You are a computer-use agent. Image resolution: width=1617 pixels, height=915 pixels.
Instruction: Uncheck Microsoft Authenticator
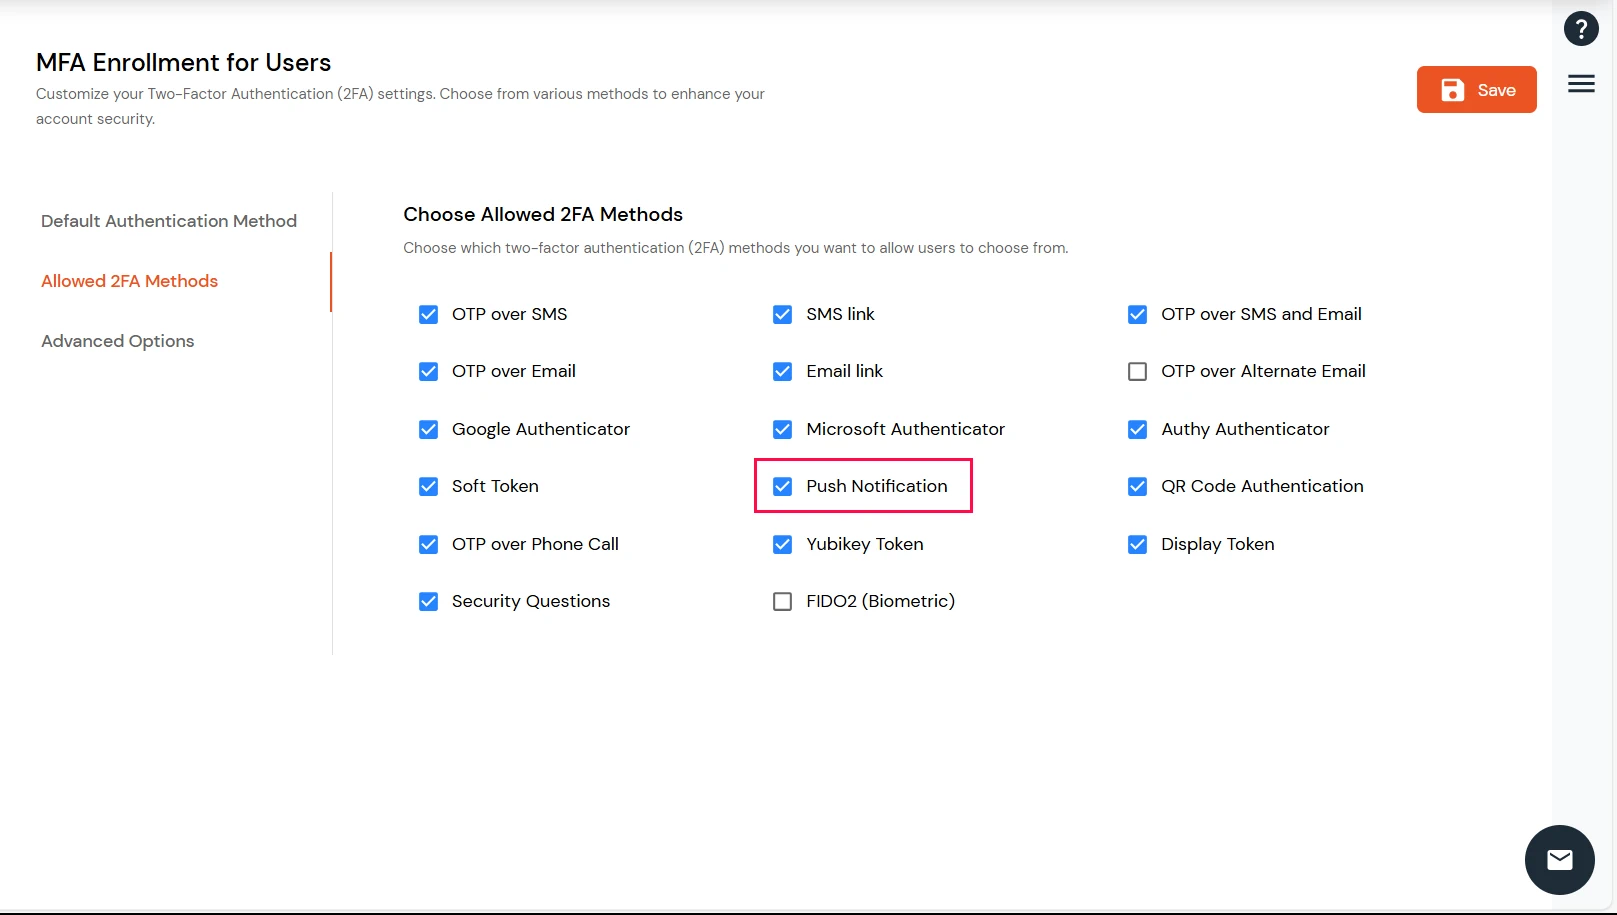coord(782,429)
